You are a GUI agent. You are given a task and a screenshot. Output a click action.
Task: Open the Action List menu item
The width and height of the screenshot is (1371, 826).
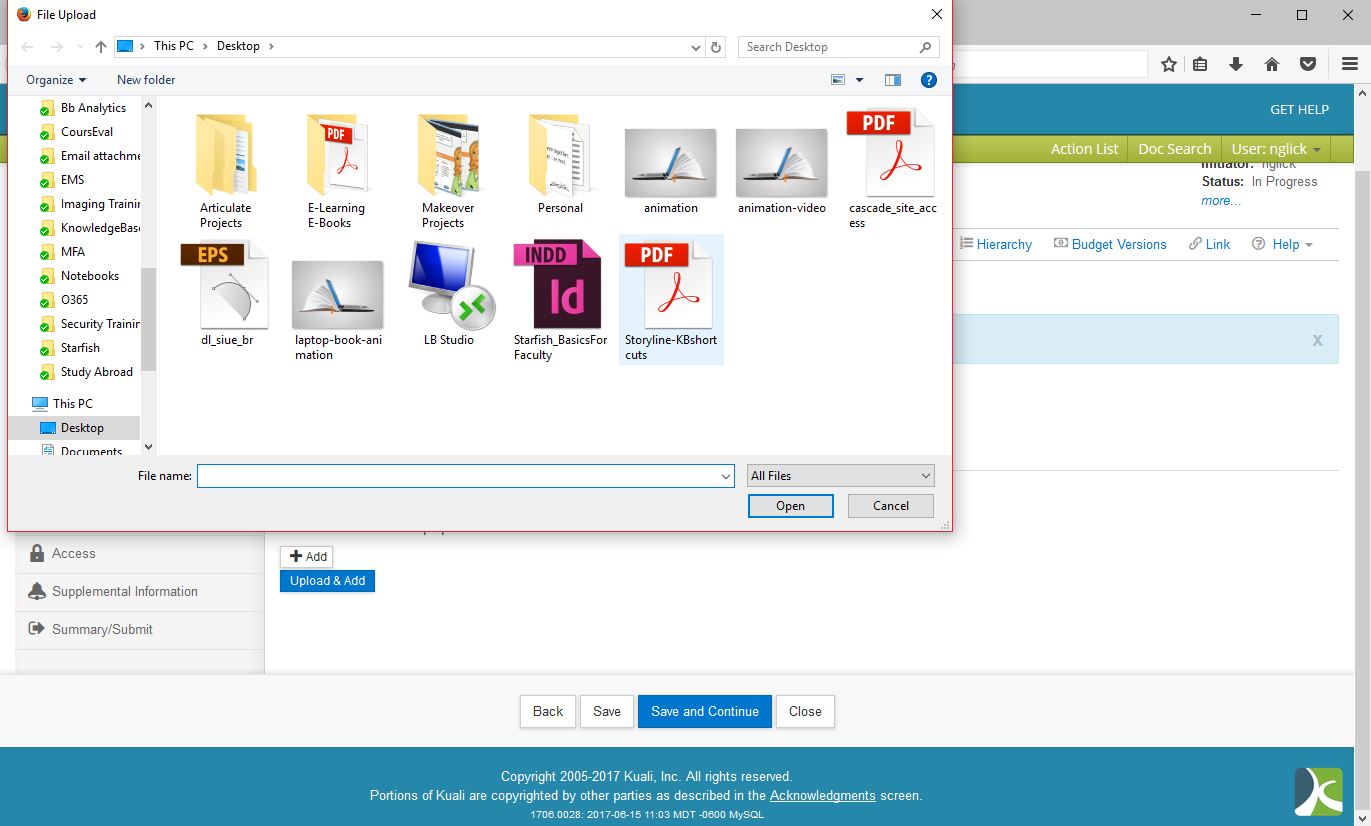click(1084, 149)
